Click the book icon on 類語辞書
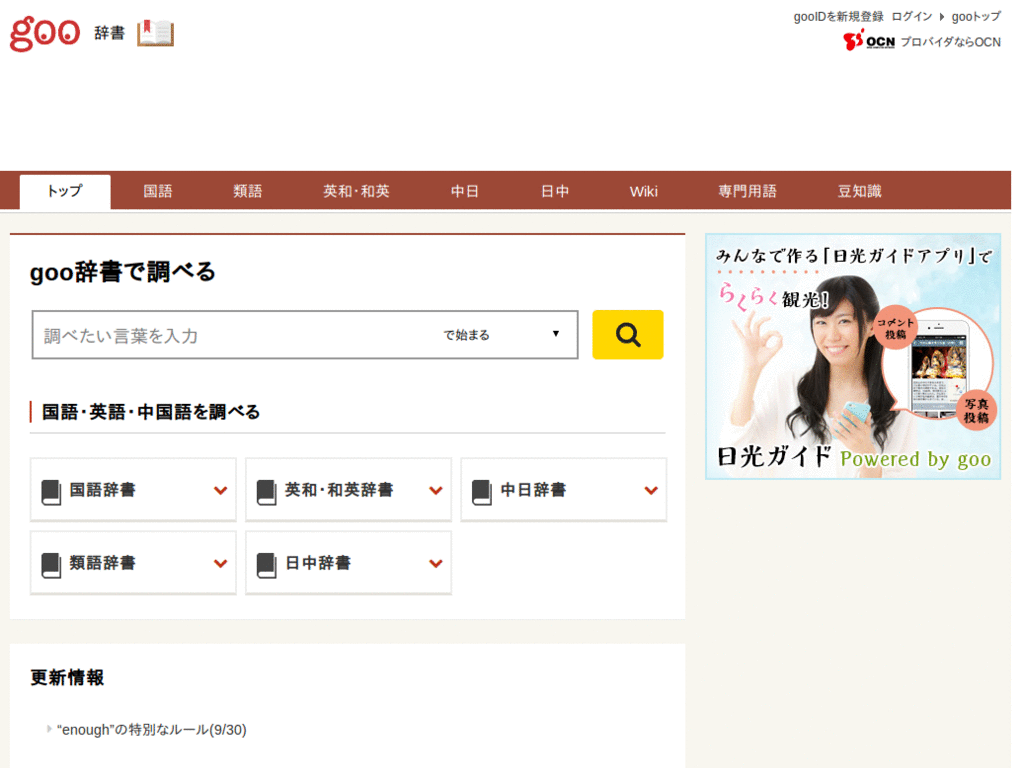Viewport: 1024px width, 768px height. pos(49,562)
